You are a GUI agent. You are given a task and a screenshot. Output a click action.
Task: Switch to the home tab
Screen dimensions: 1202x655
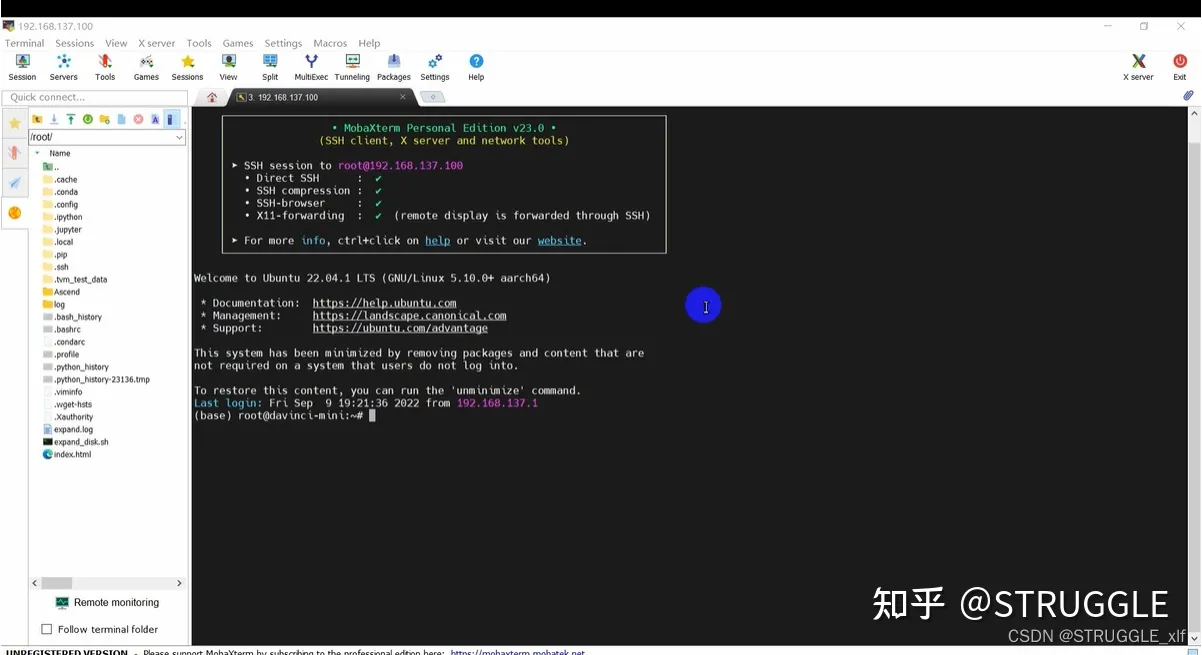click(x=211, y=97)
